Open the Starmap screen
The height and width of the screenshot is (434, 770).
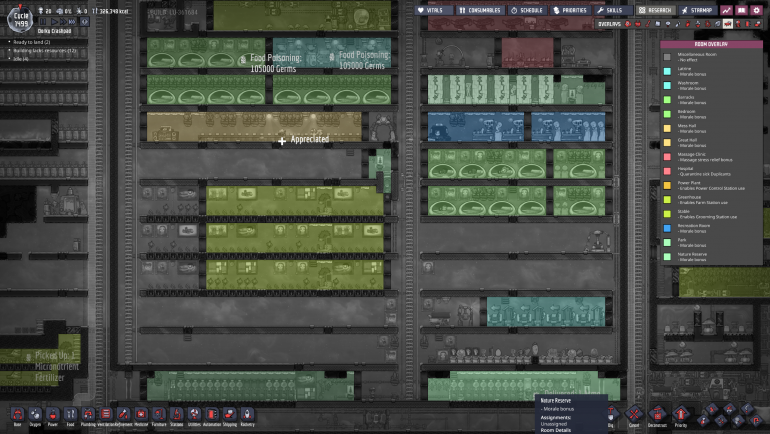point(697,10)
